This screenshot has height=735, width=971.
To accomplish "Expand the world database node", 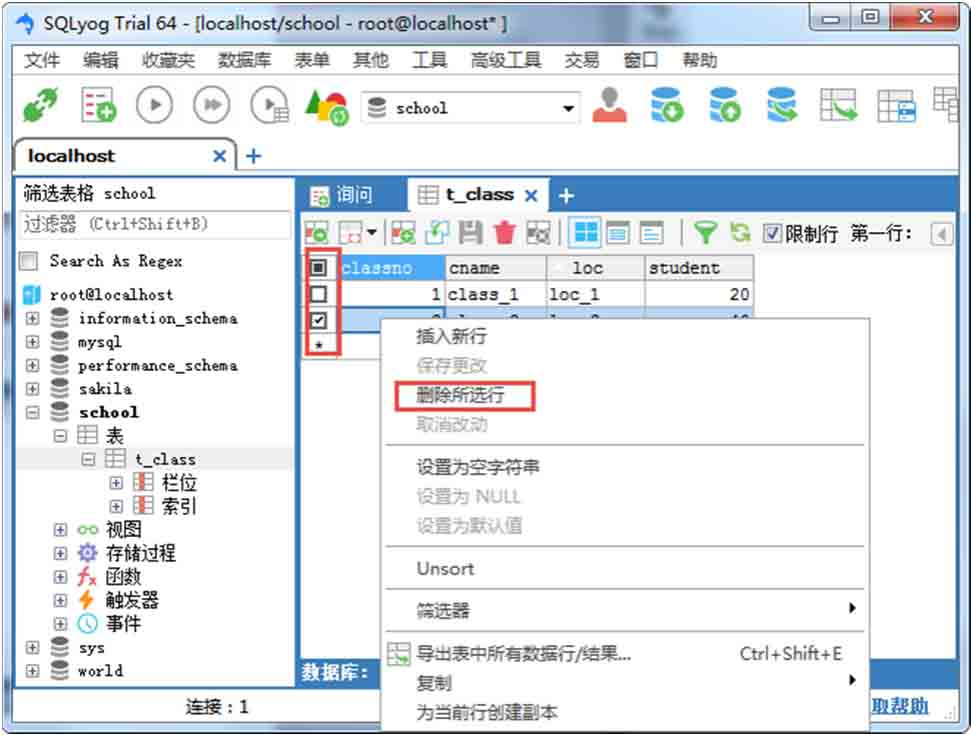I will pyautogui.click(x=32, y=671).
